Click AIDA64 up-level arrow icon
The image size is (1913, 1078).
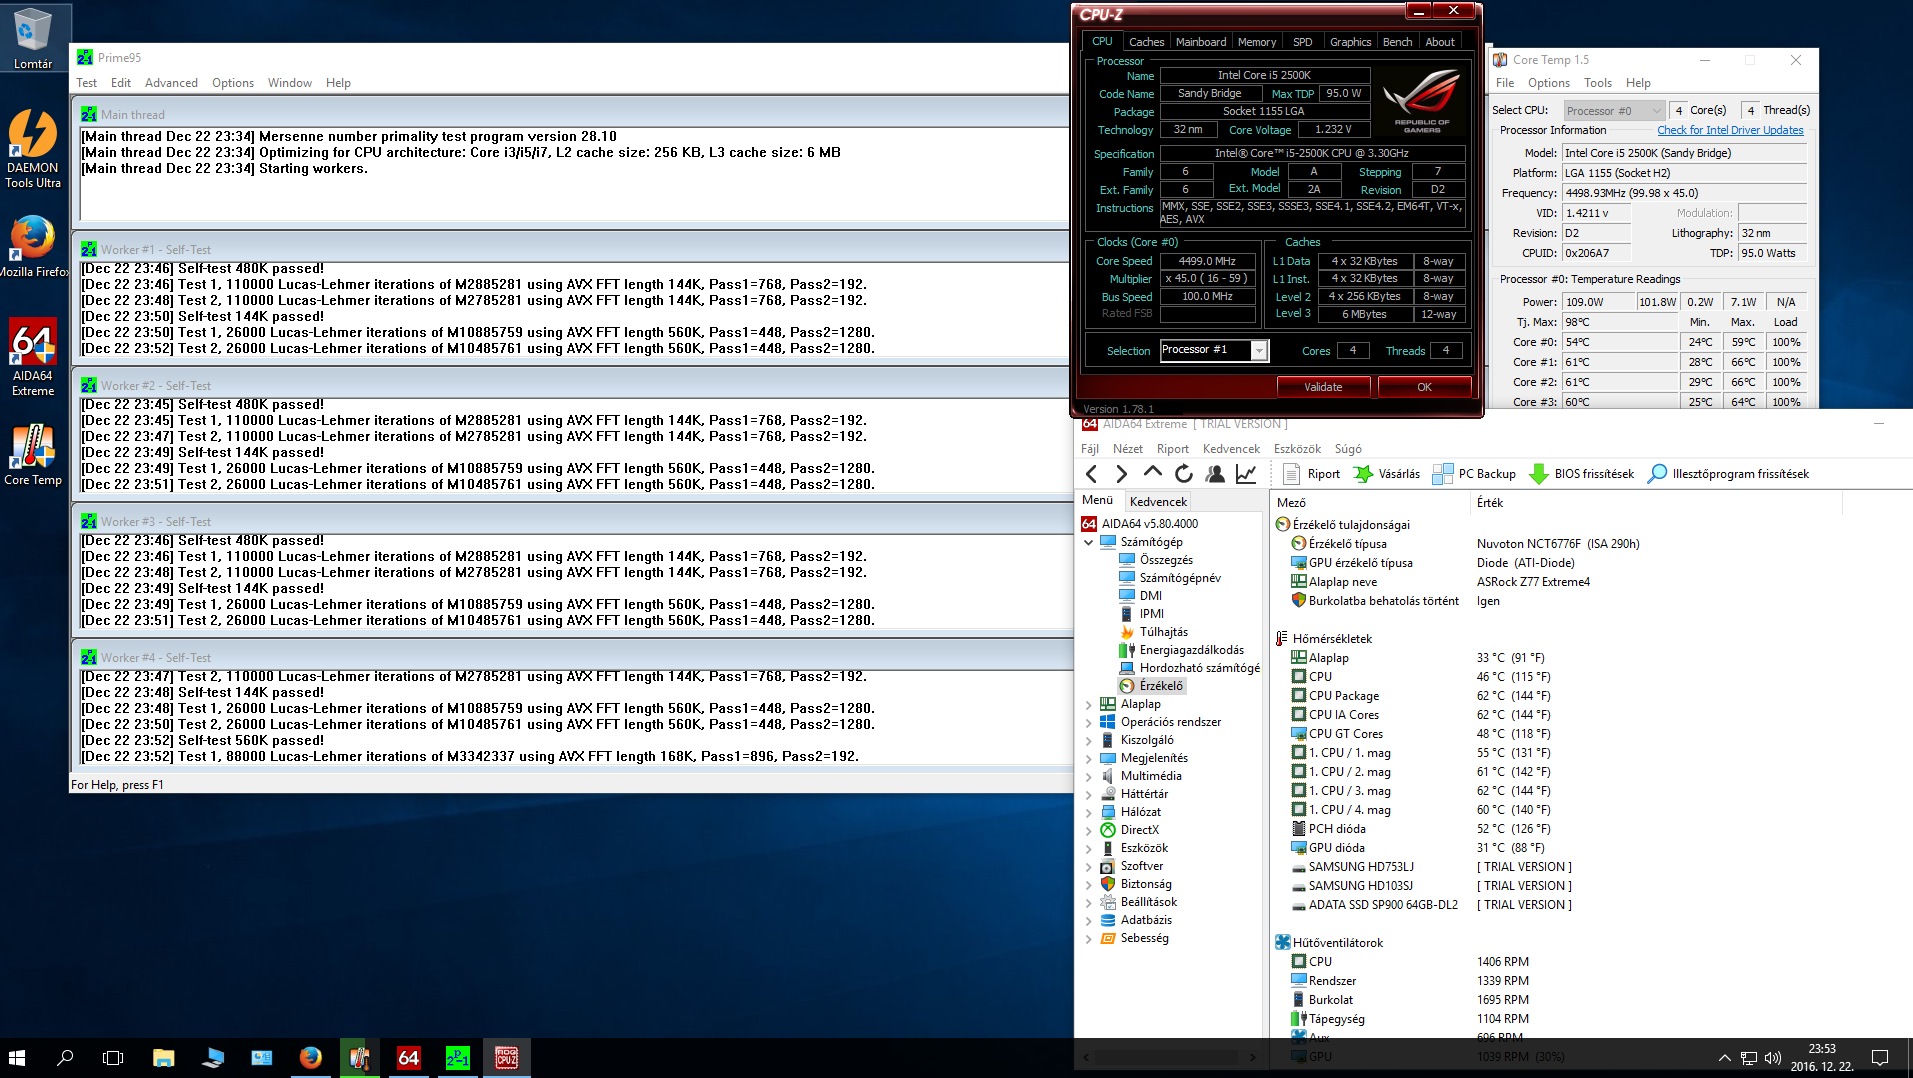pos(1152,473)
